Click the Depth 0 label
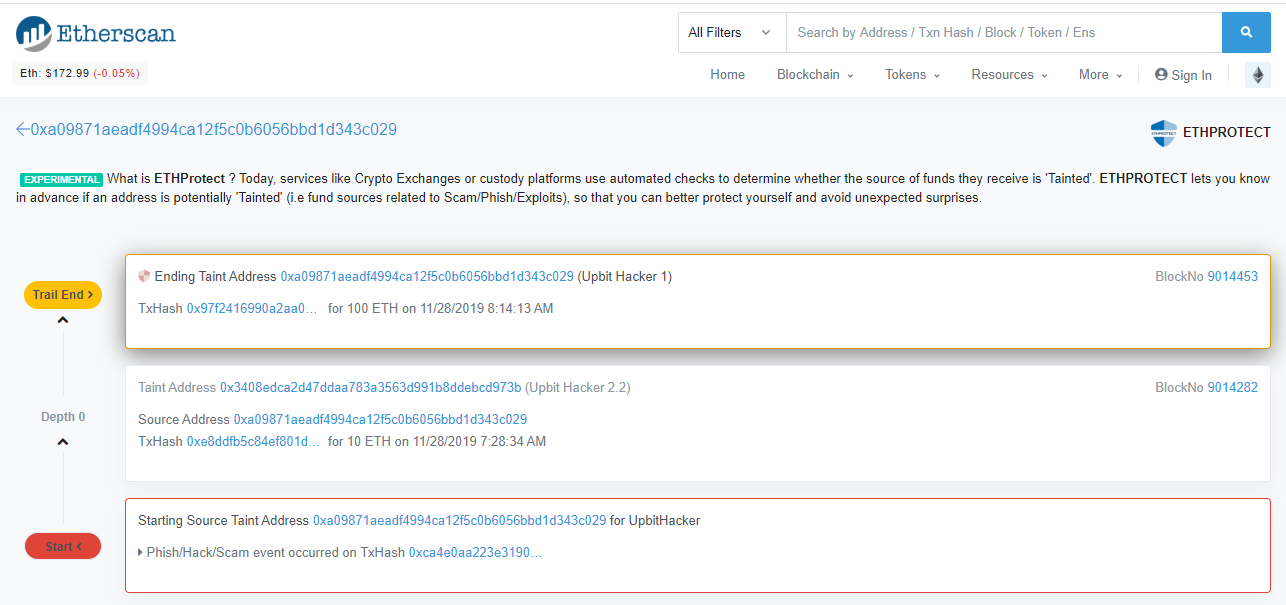This screenshot has width=1286, height=605. click(x=63, y=416)
